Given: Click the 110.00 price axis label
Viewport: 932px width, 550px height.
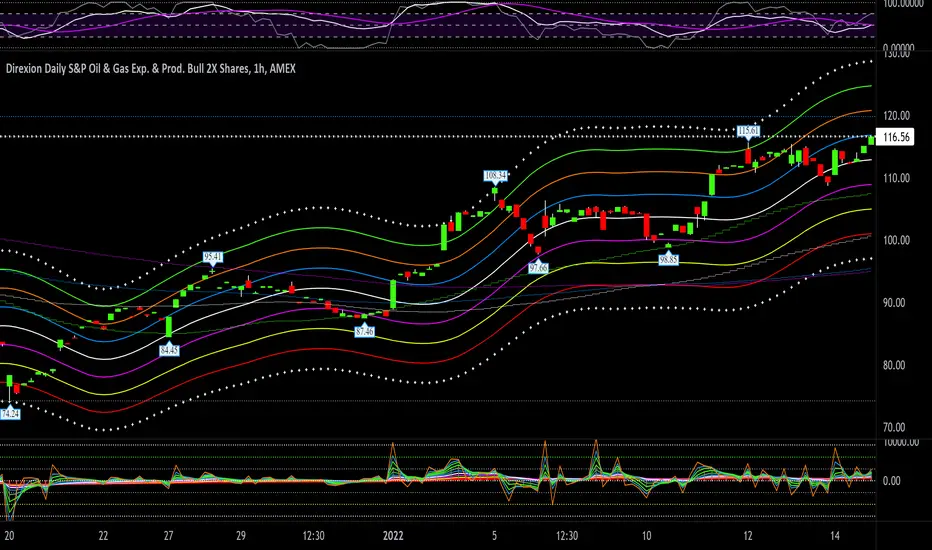Looking at the screenshot, I should point(896,178).
